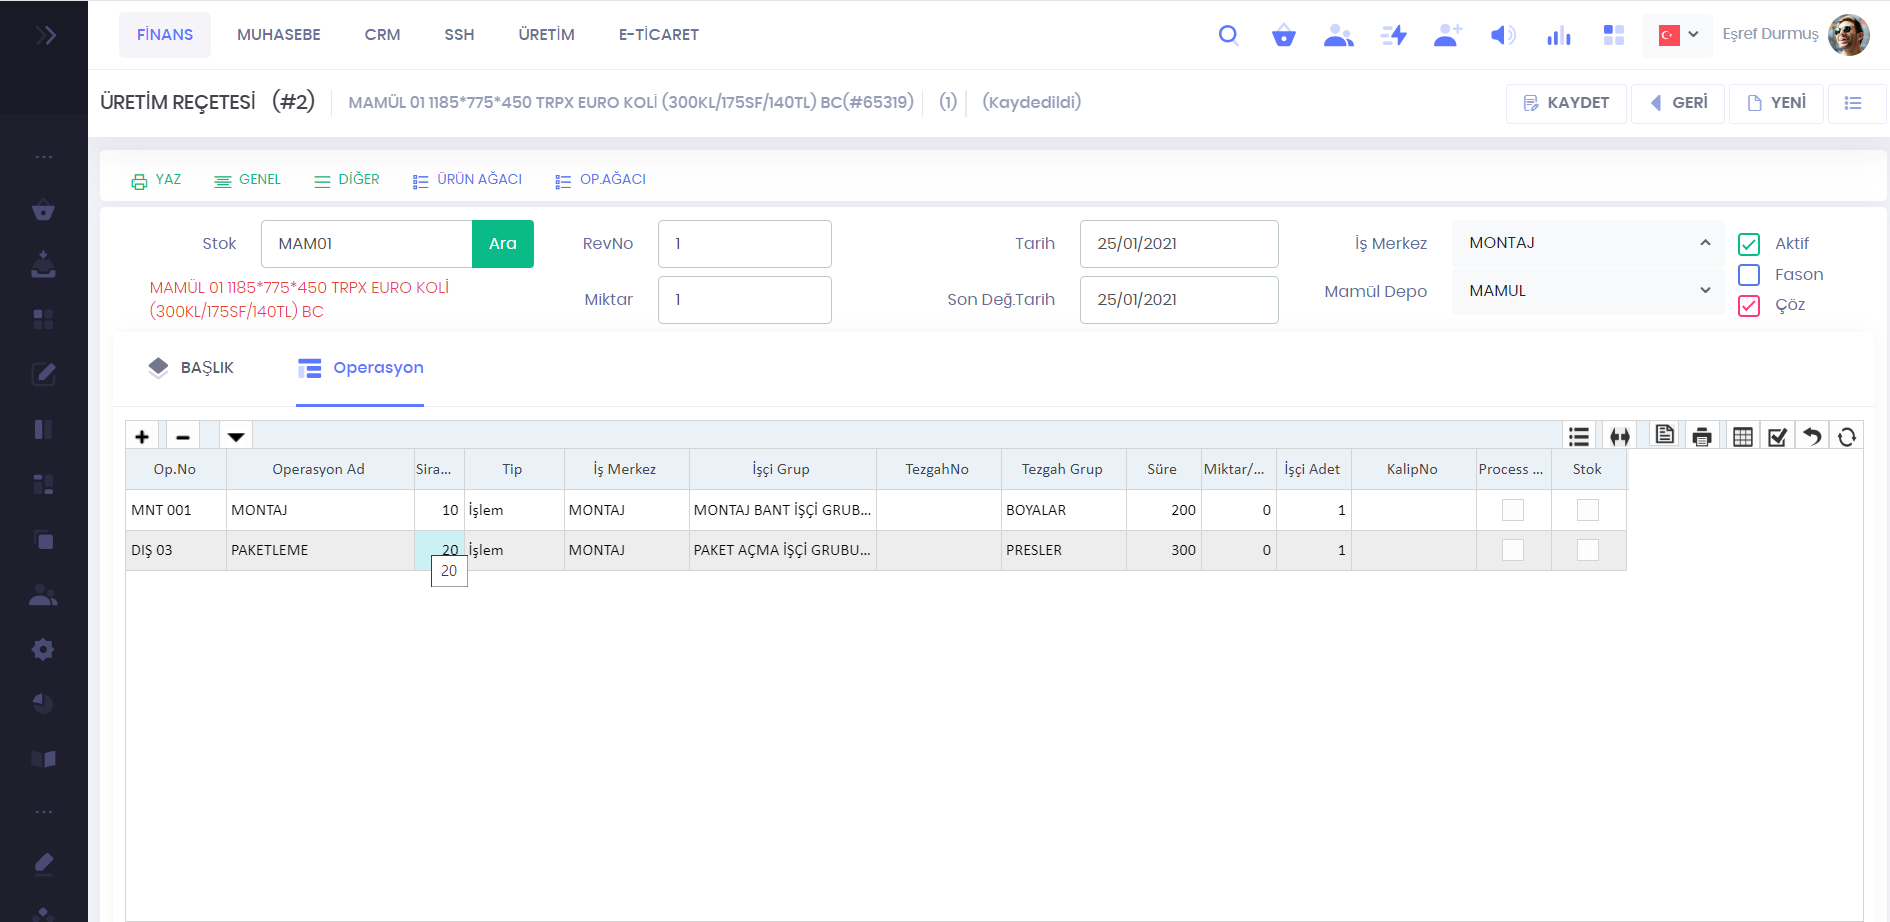Screen dimensions: 1890x922
Task: Uncheck the Aktif checkbox
Action: [x=1749, y=244]
